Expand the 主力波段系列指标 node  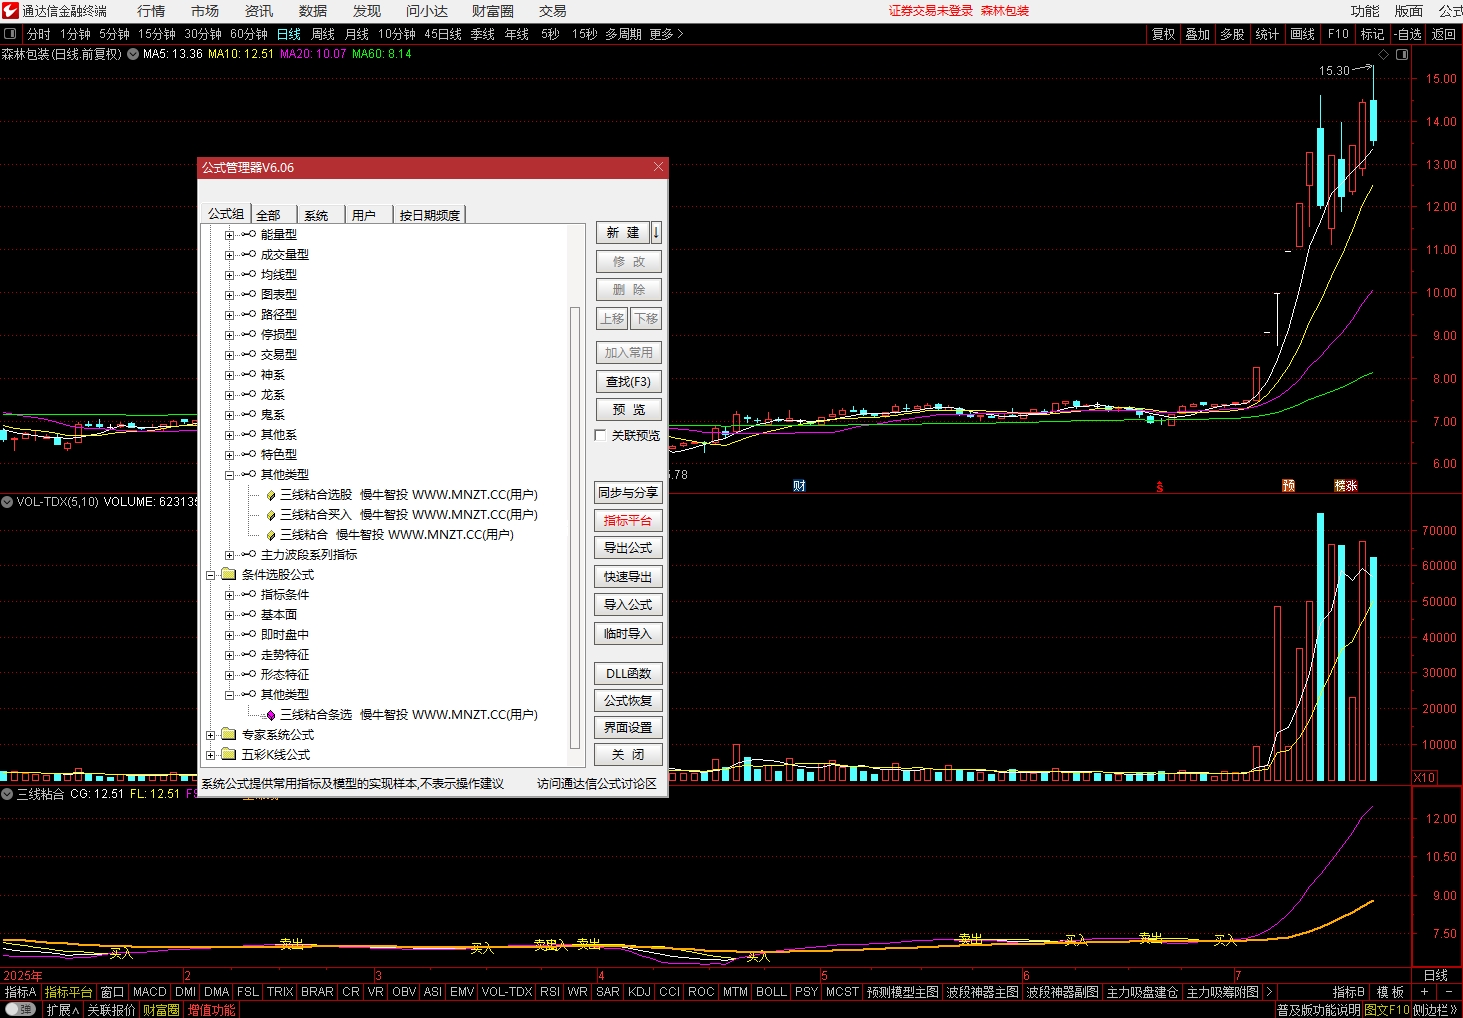point(229,555)
